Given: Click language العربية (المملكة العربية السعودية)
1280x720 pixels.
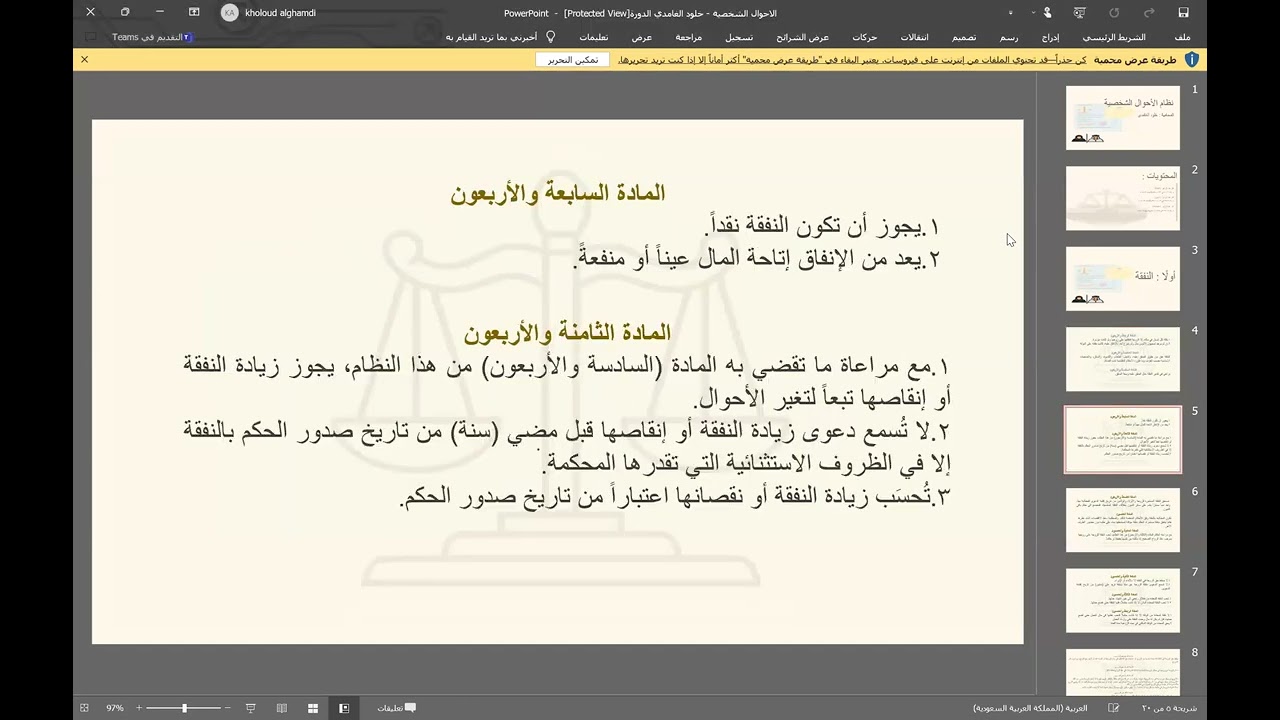Looking at the screenshot, I should (1030, 708).
